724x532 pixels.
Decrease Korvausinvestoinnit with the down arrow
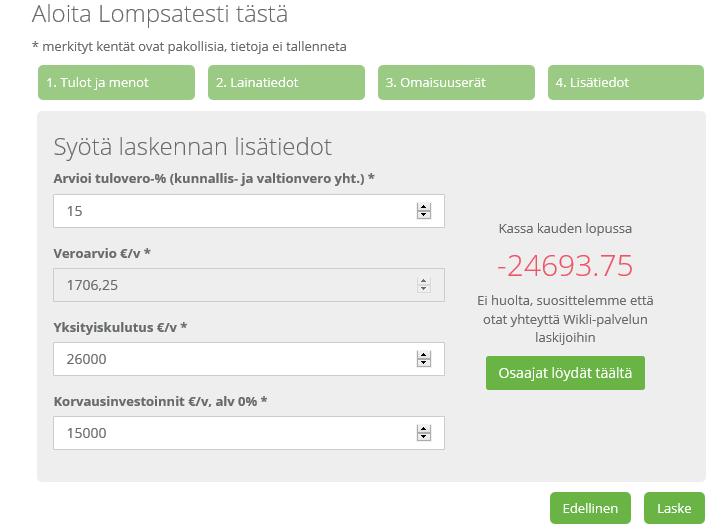[x=423, y=437]
